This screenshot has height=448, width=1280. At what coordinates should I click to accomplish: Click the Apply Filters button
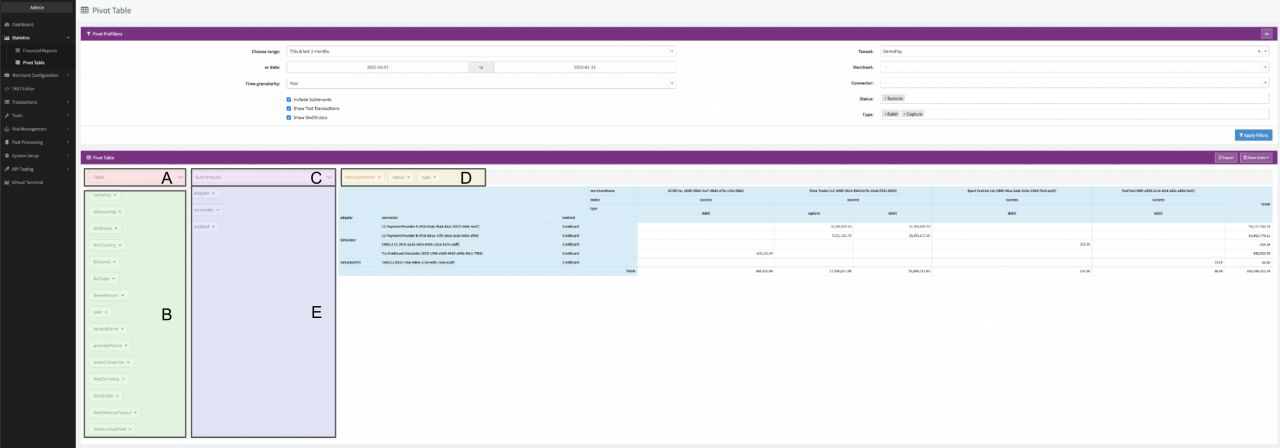(x=1253, y=135)
